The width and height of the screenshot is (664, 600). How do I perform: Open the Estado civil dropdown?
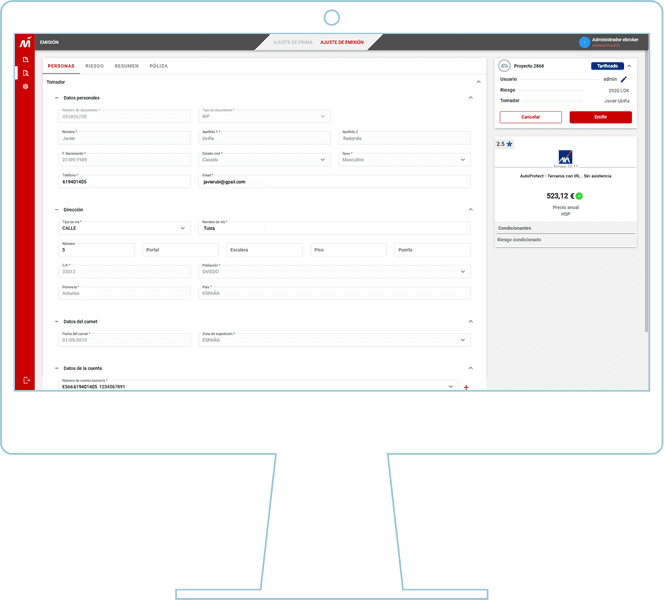(264, 159)
